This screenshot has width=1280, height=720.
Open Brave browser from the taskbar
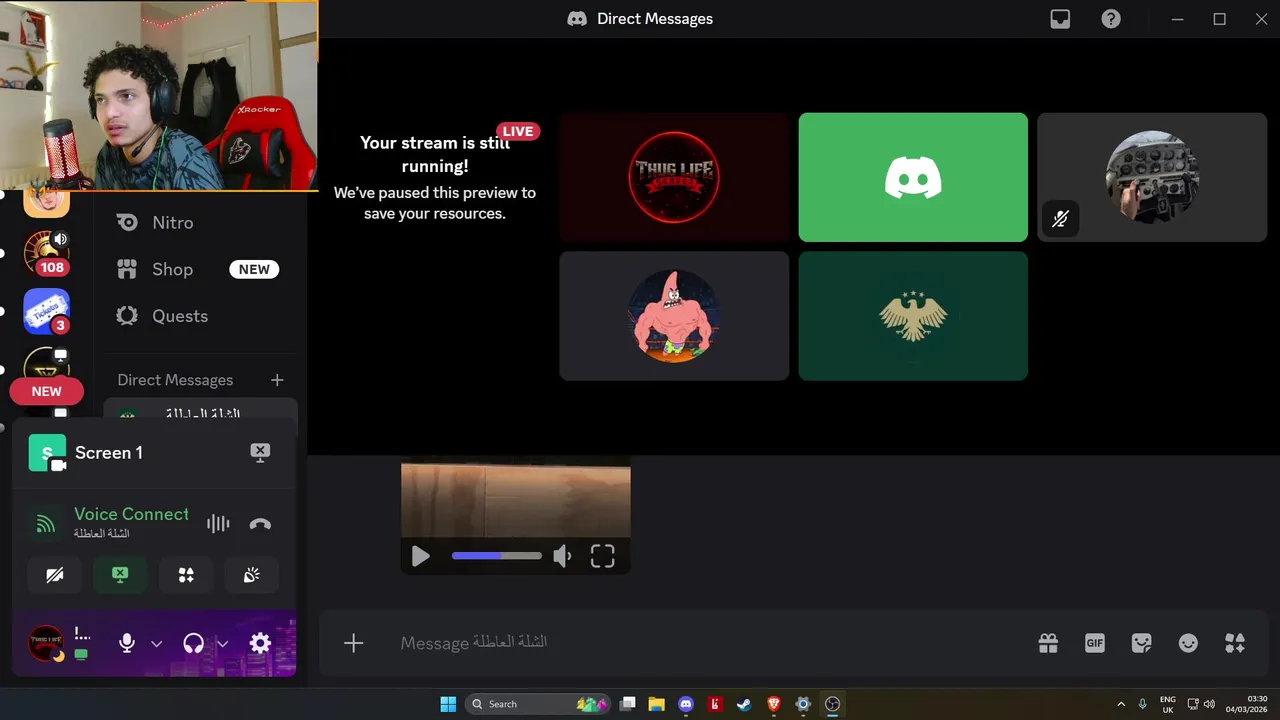[x=773, y=704]
